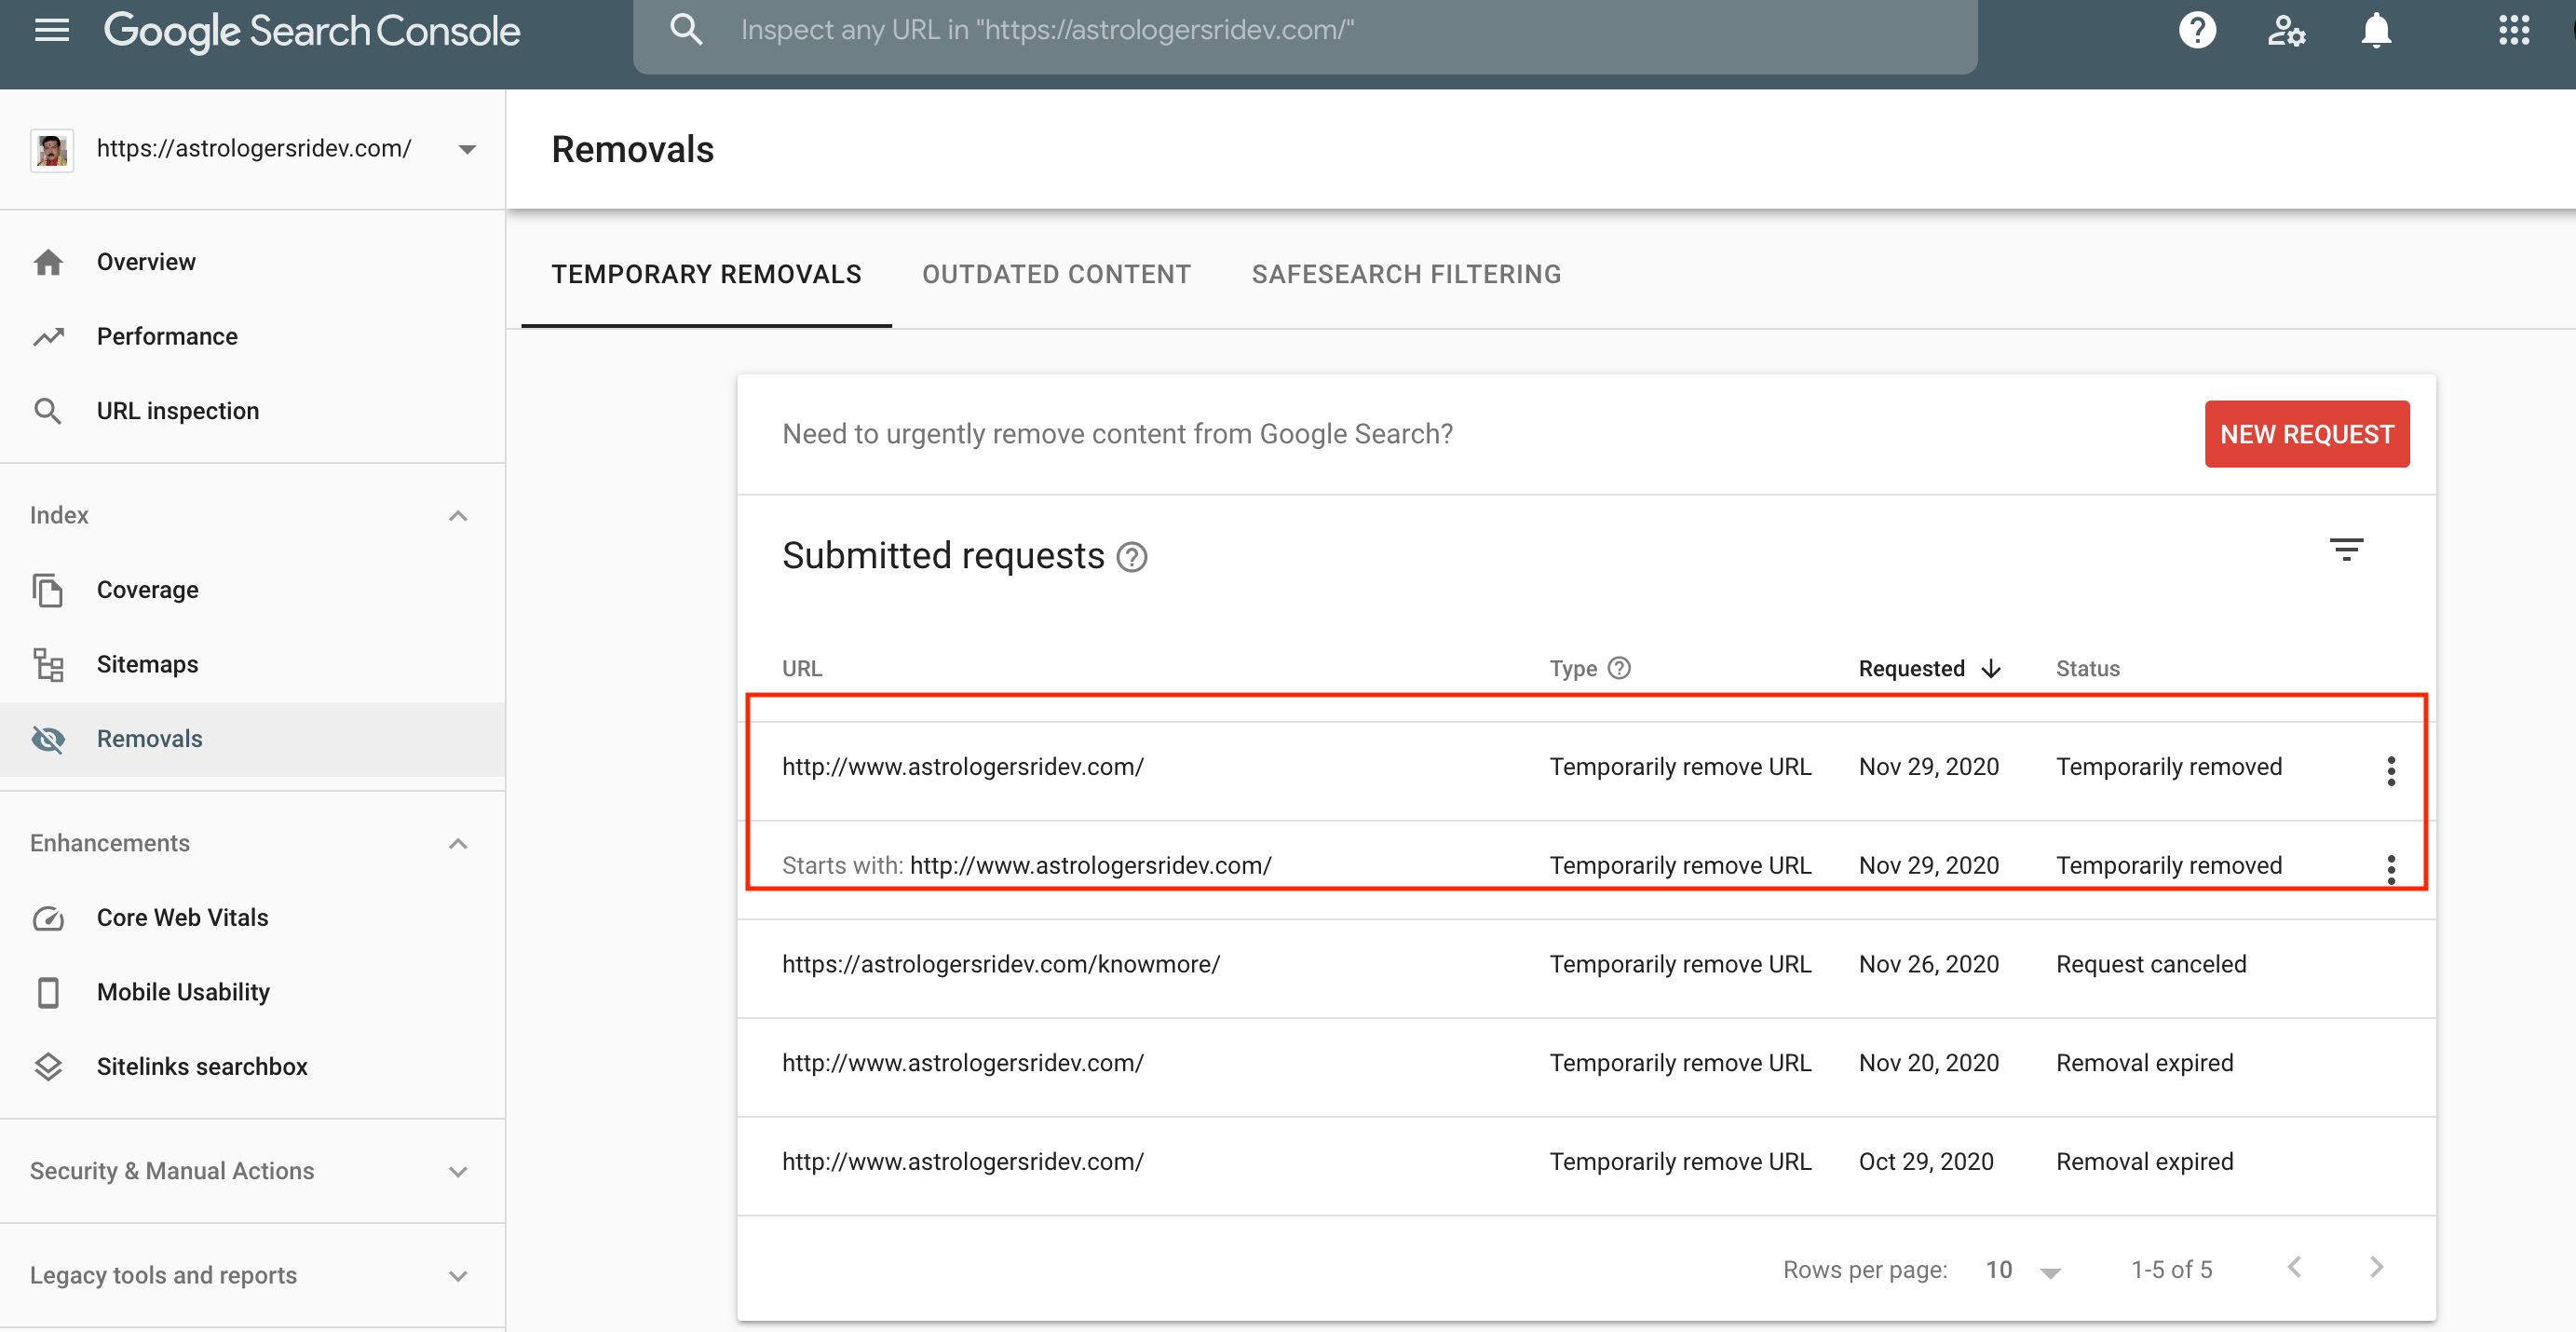Click the URL inspection magnifier icon
Image resolution: width=2576 pixels, height=1332 pixels.
pos(48,411)
